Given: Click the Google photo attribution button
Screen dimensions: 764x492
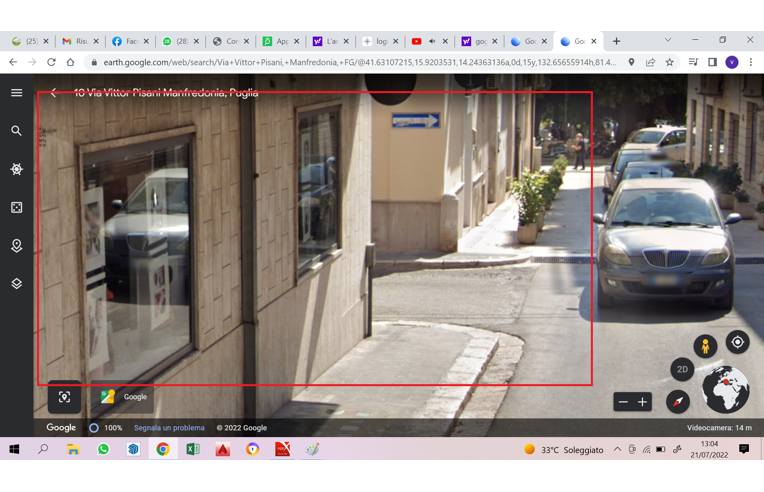Looking at the screenshot, I should pyautogui.click(x=125, y=397).
